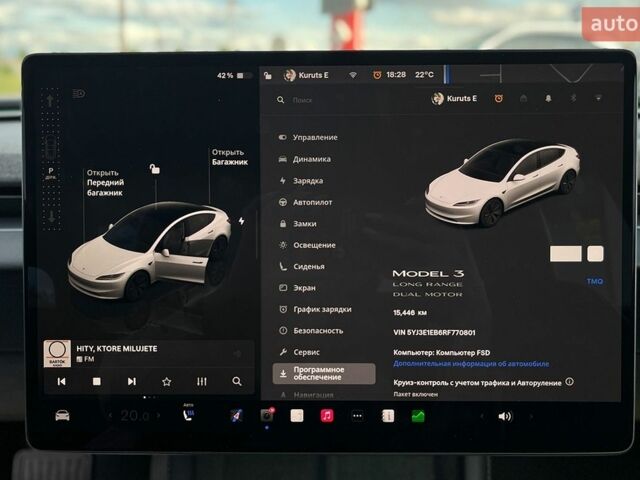Tap the gear selector P indicator
This screenshot has width=640, height=480.
tap(51, 173)
